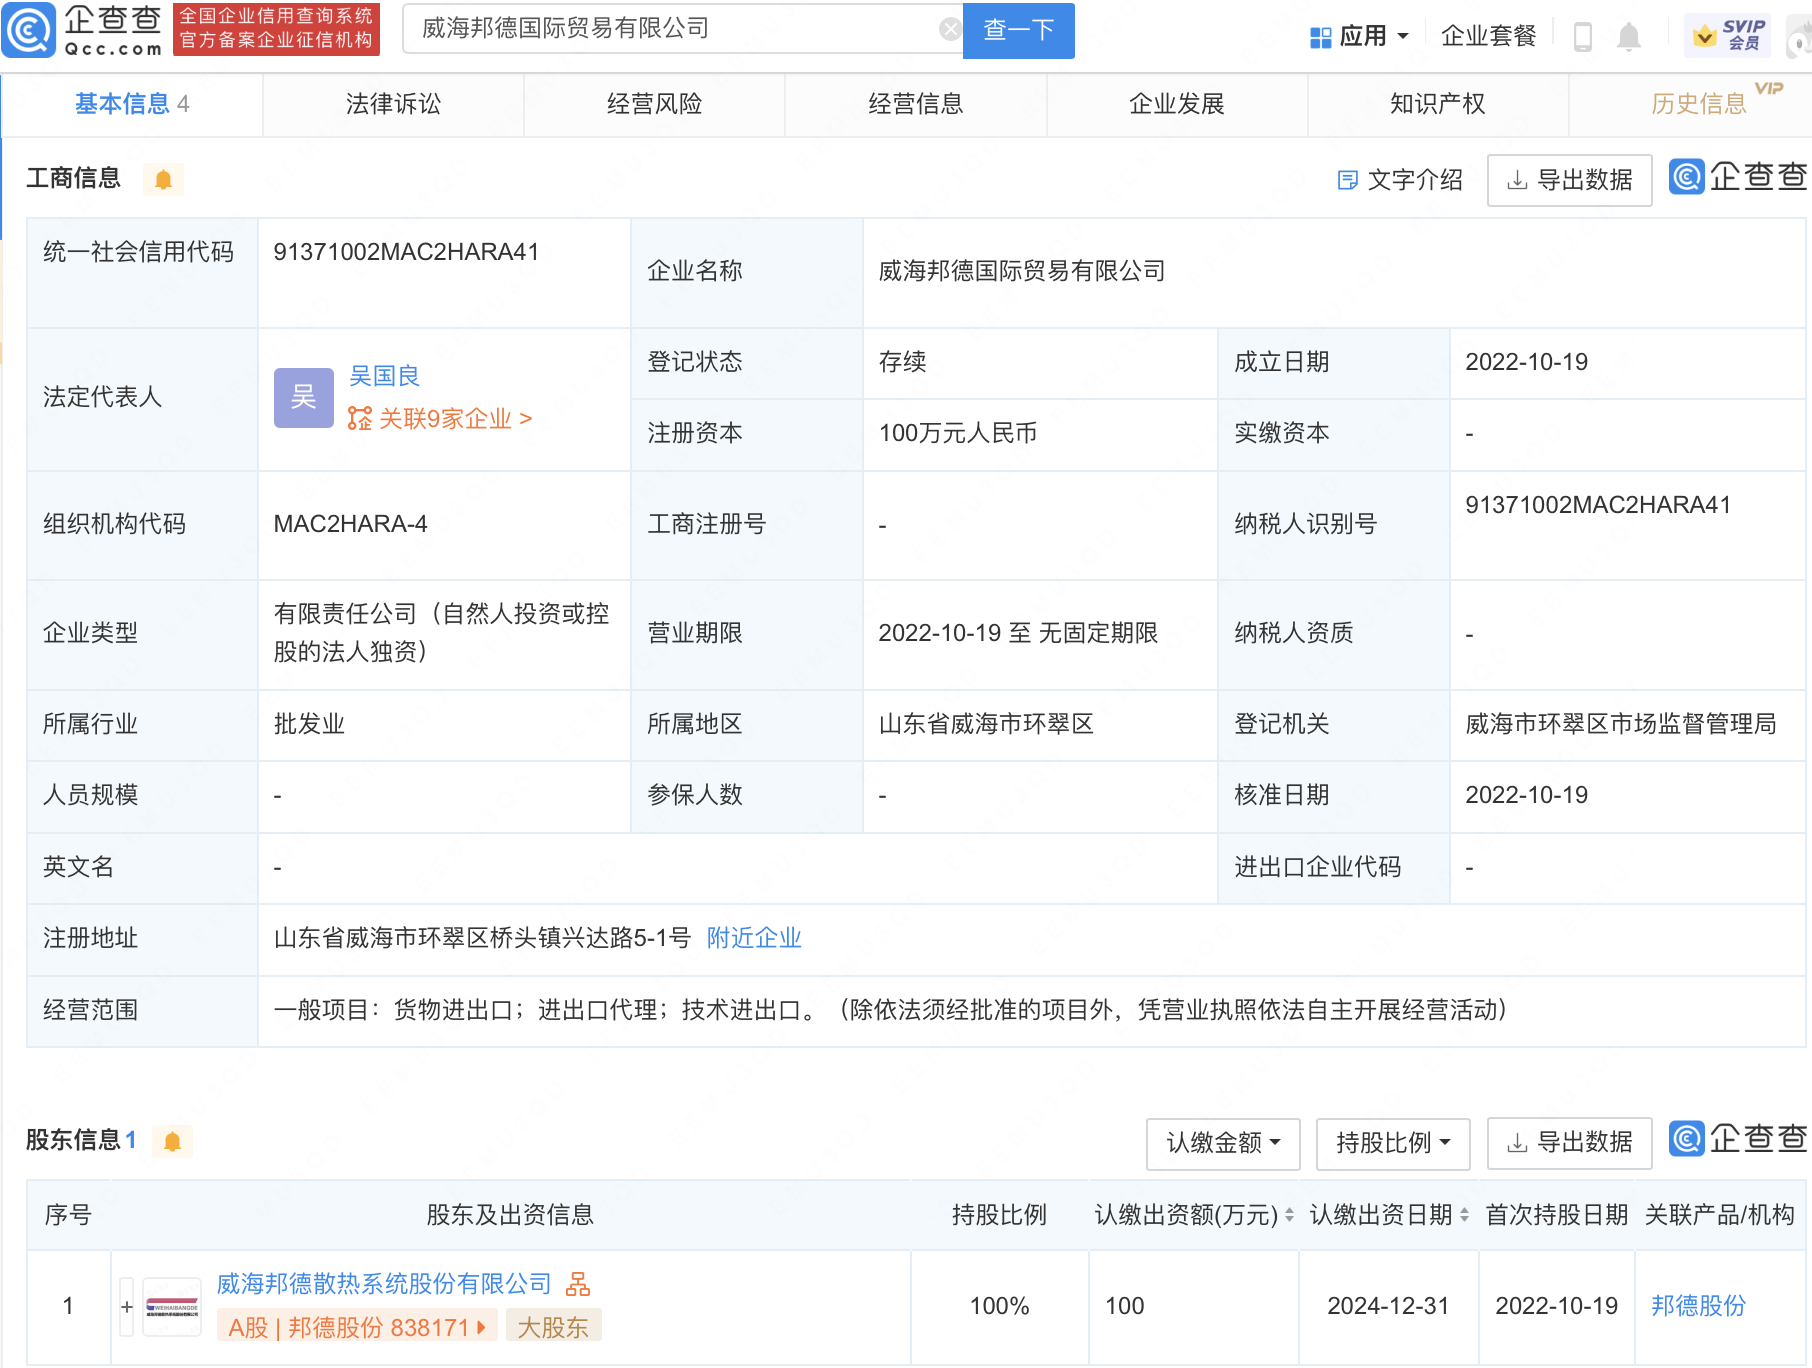The image size is (1812, 1368).
Task: Open 邦德股份 related product link
Action: tap(1698, 1306)
